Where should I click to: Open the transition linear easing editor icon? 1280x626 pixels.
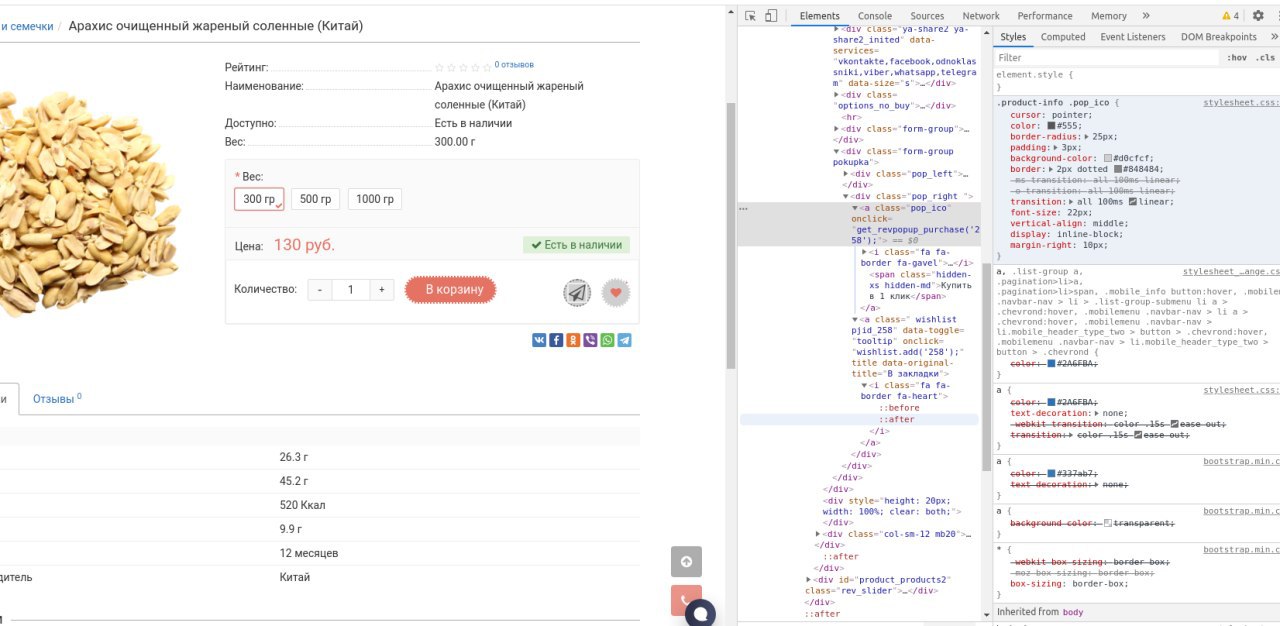coord(1132,202)
